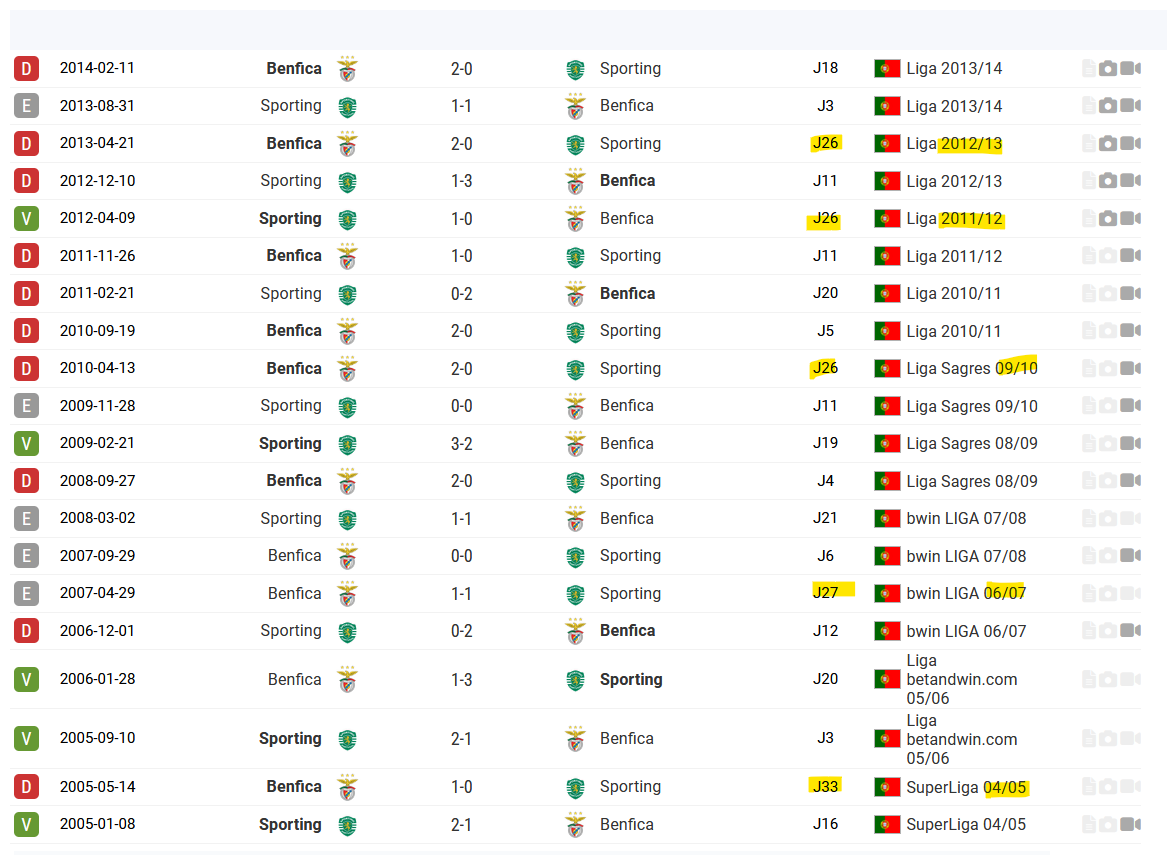1167x855 pixels.
Task: Click the D result badge for 2014-02-11
Action: tap(26, 68)
